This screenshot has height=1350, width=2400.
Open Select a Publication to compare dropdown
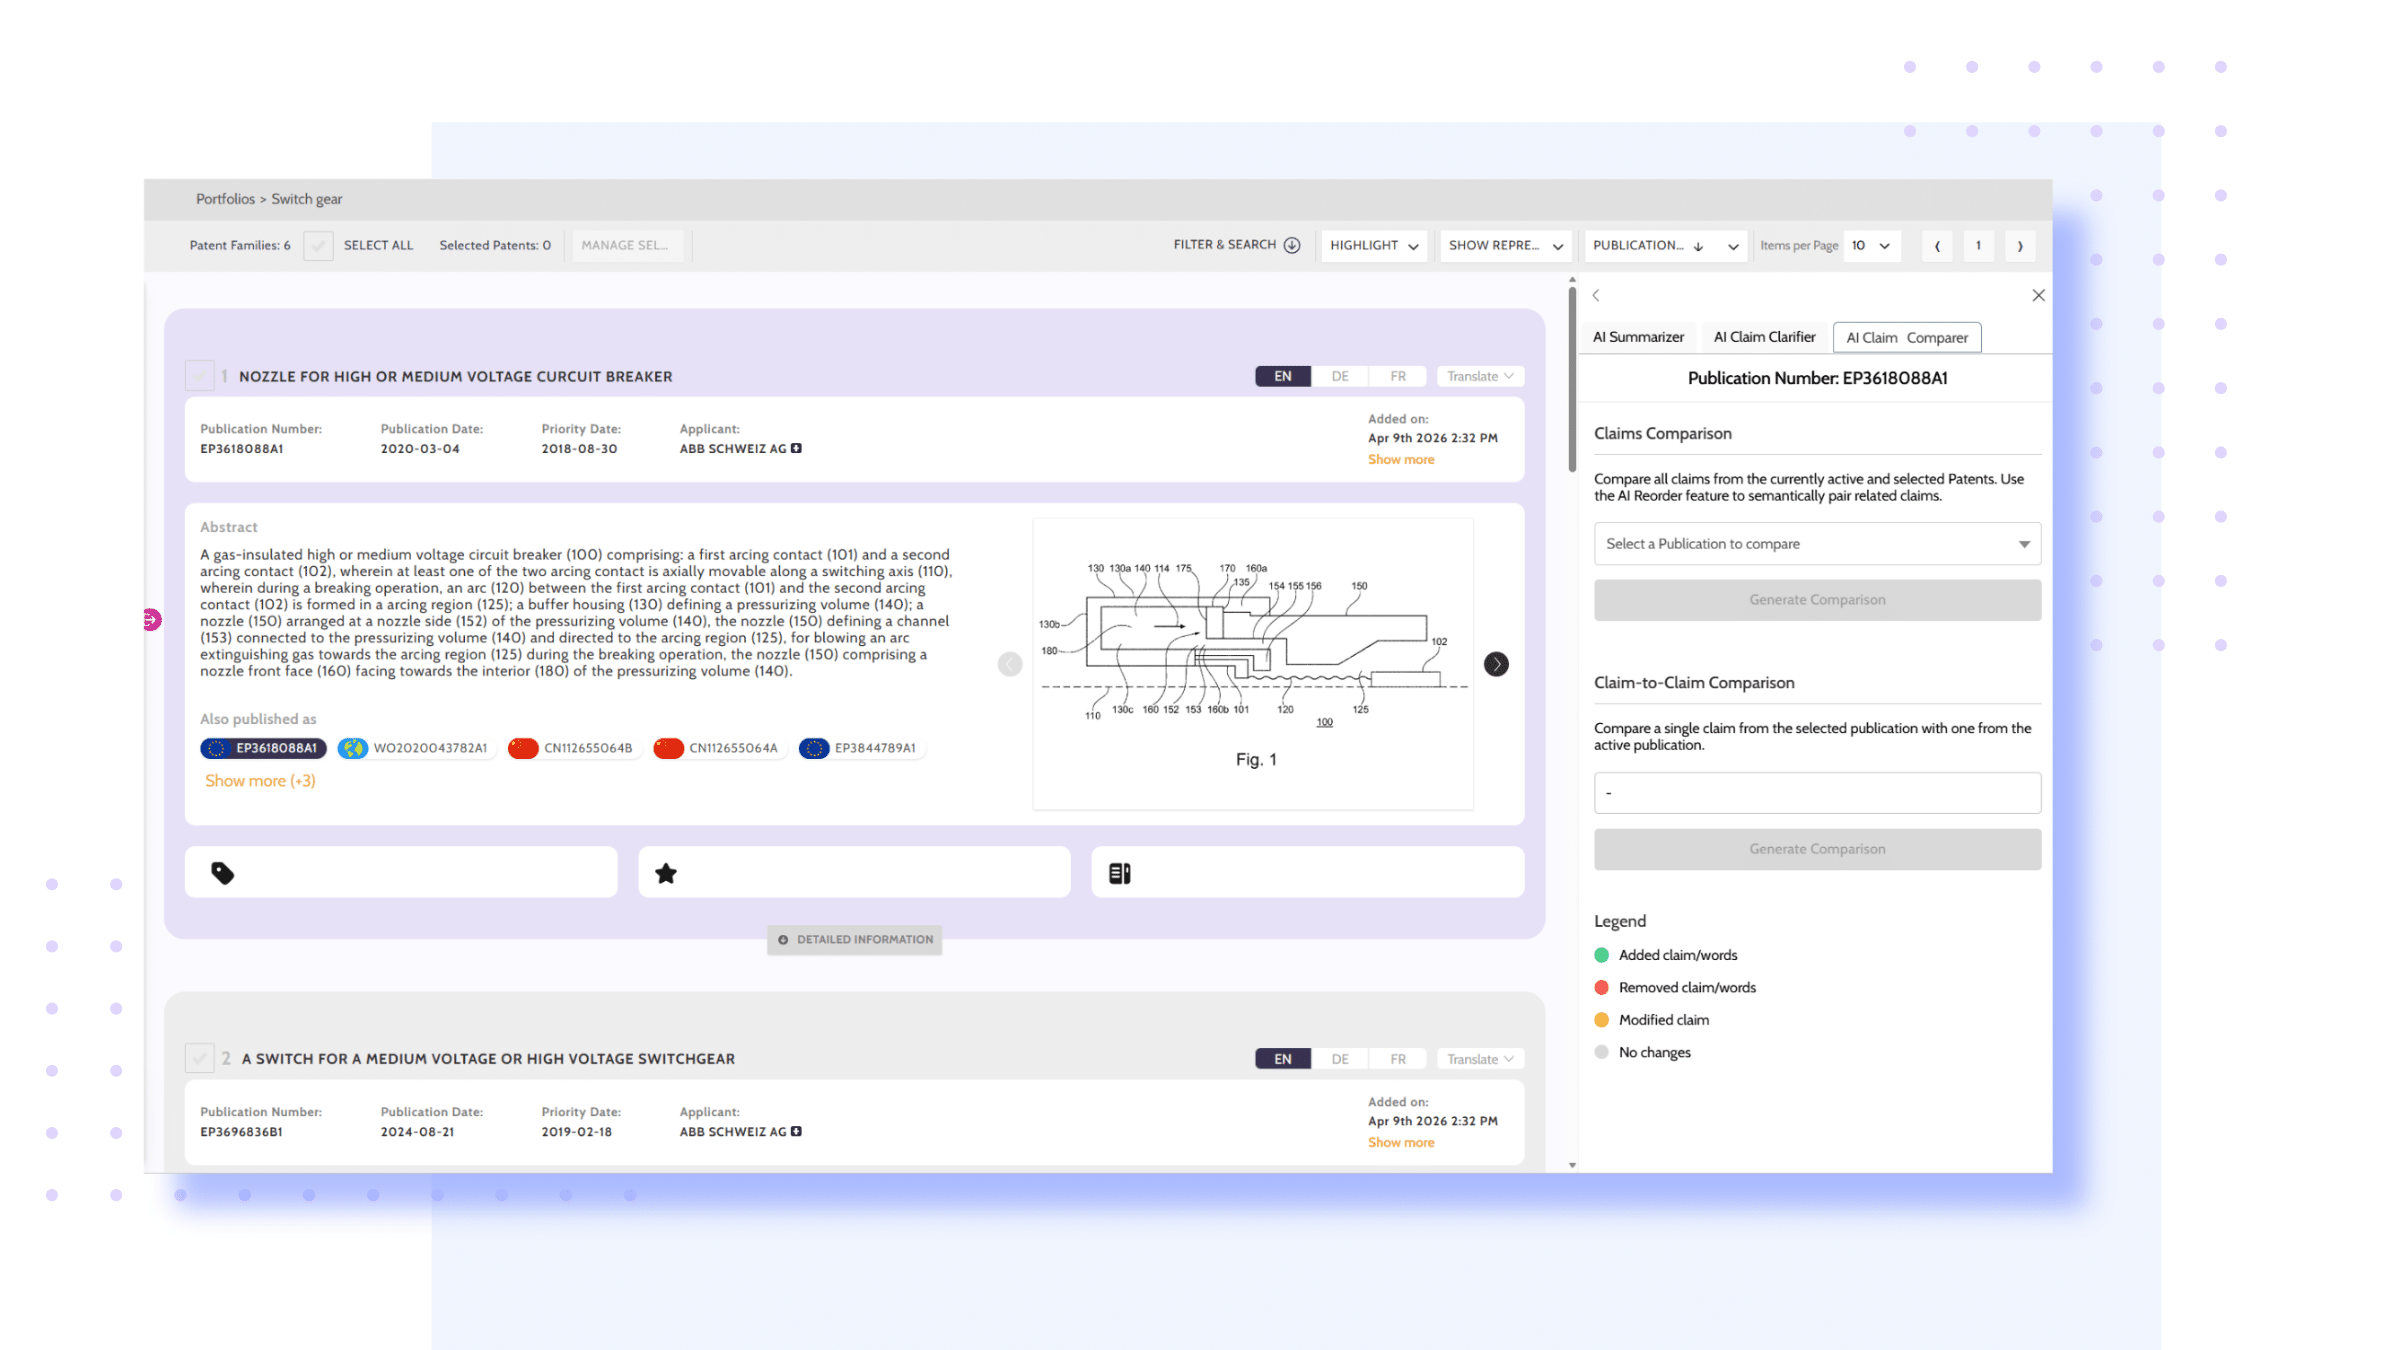coord(1817,544)
